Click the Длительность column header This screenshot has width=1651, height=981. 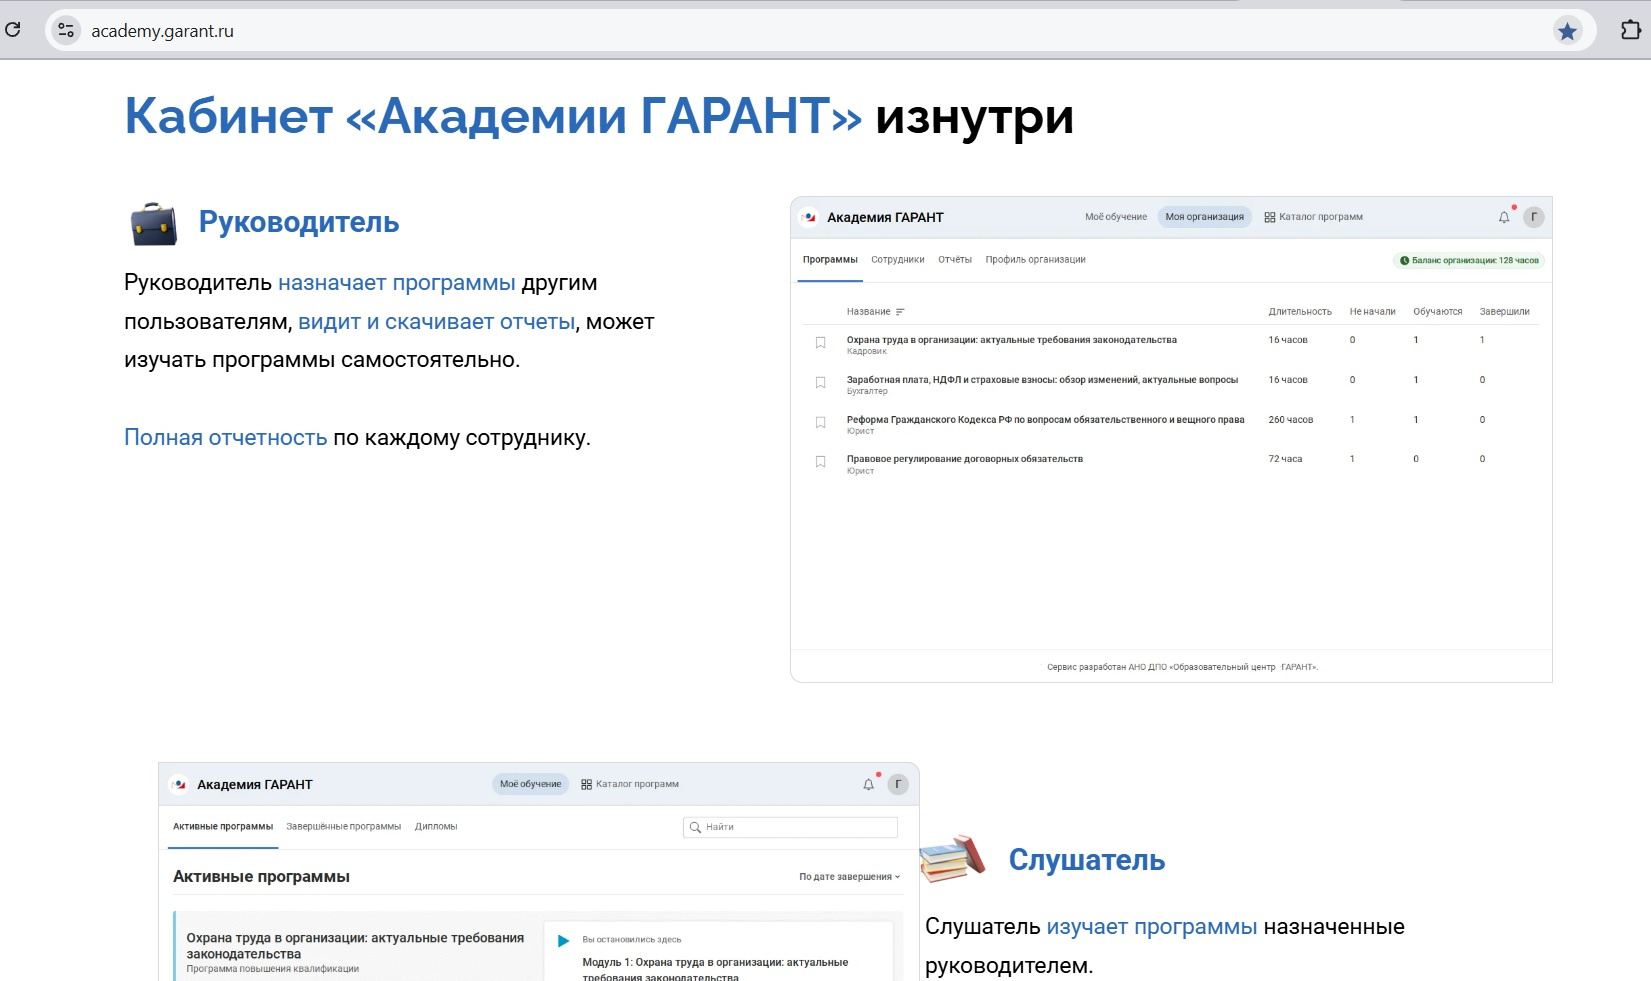click(1300, 312)
